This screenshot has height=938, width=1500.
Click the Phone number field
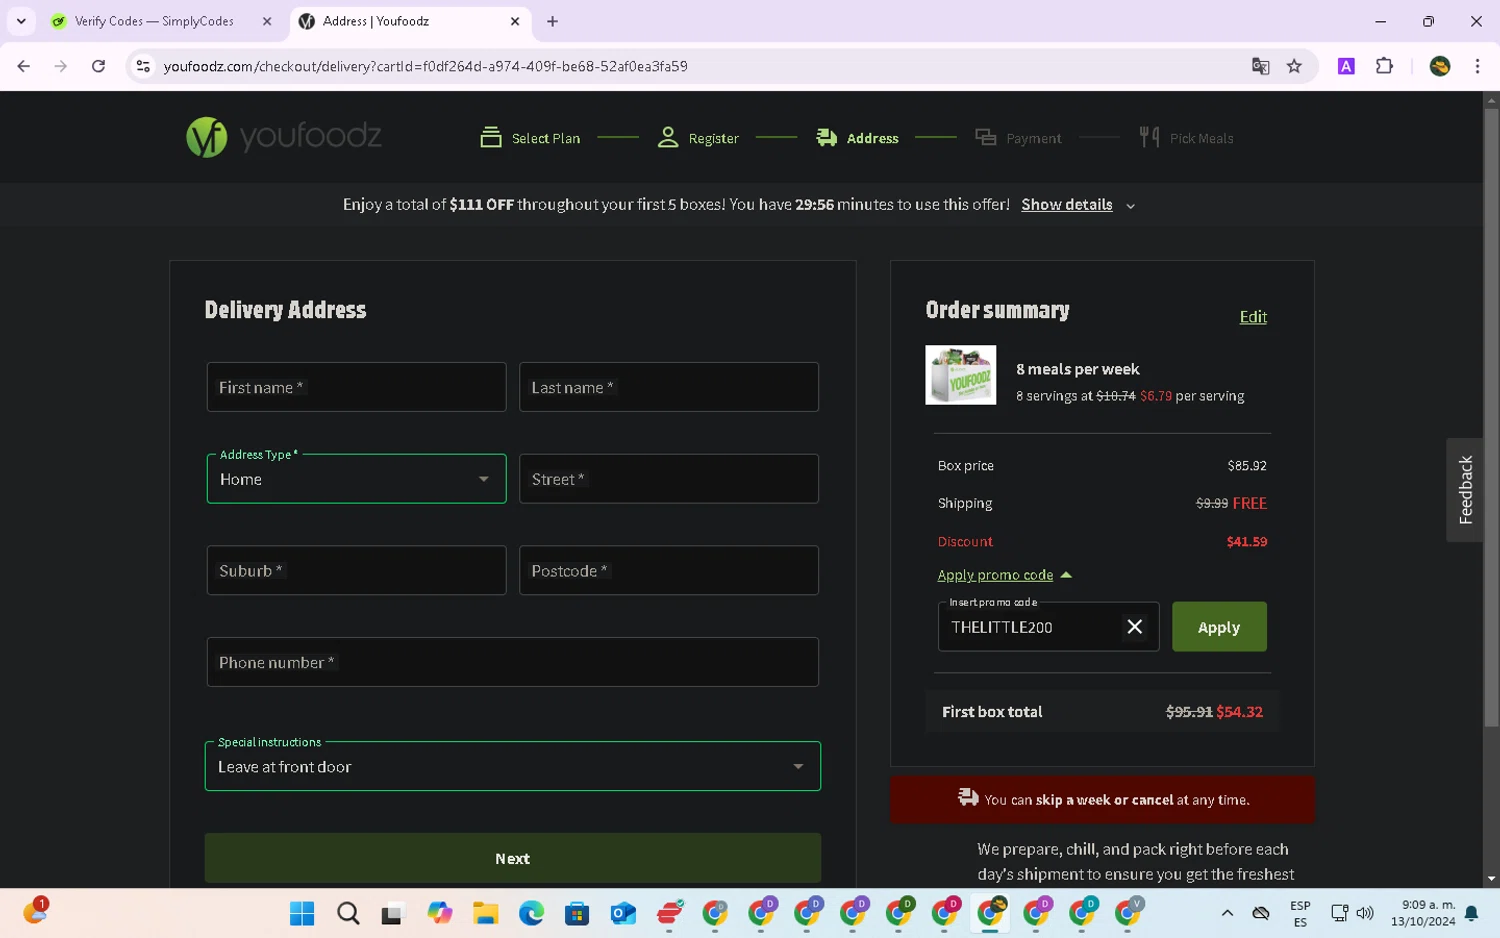(512, 662)
